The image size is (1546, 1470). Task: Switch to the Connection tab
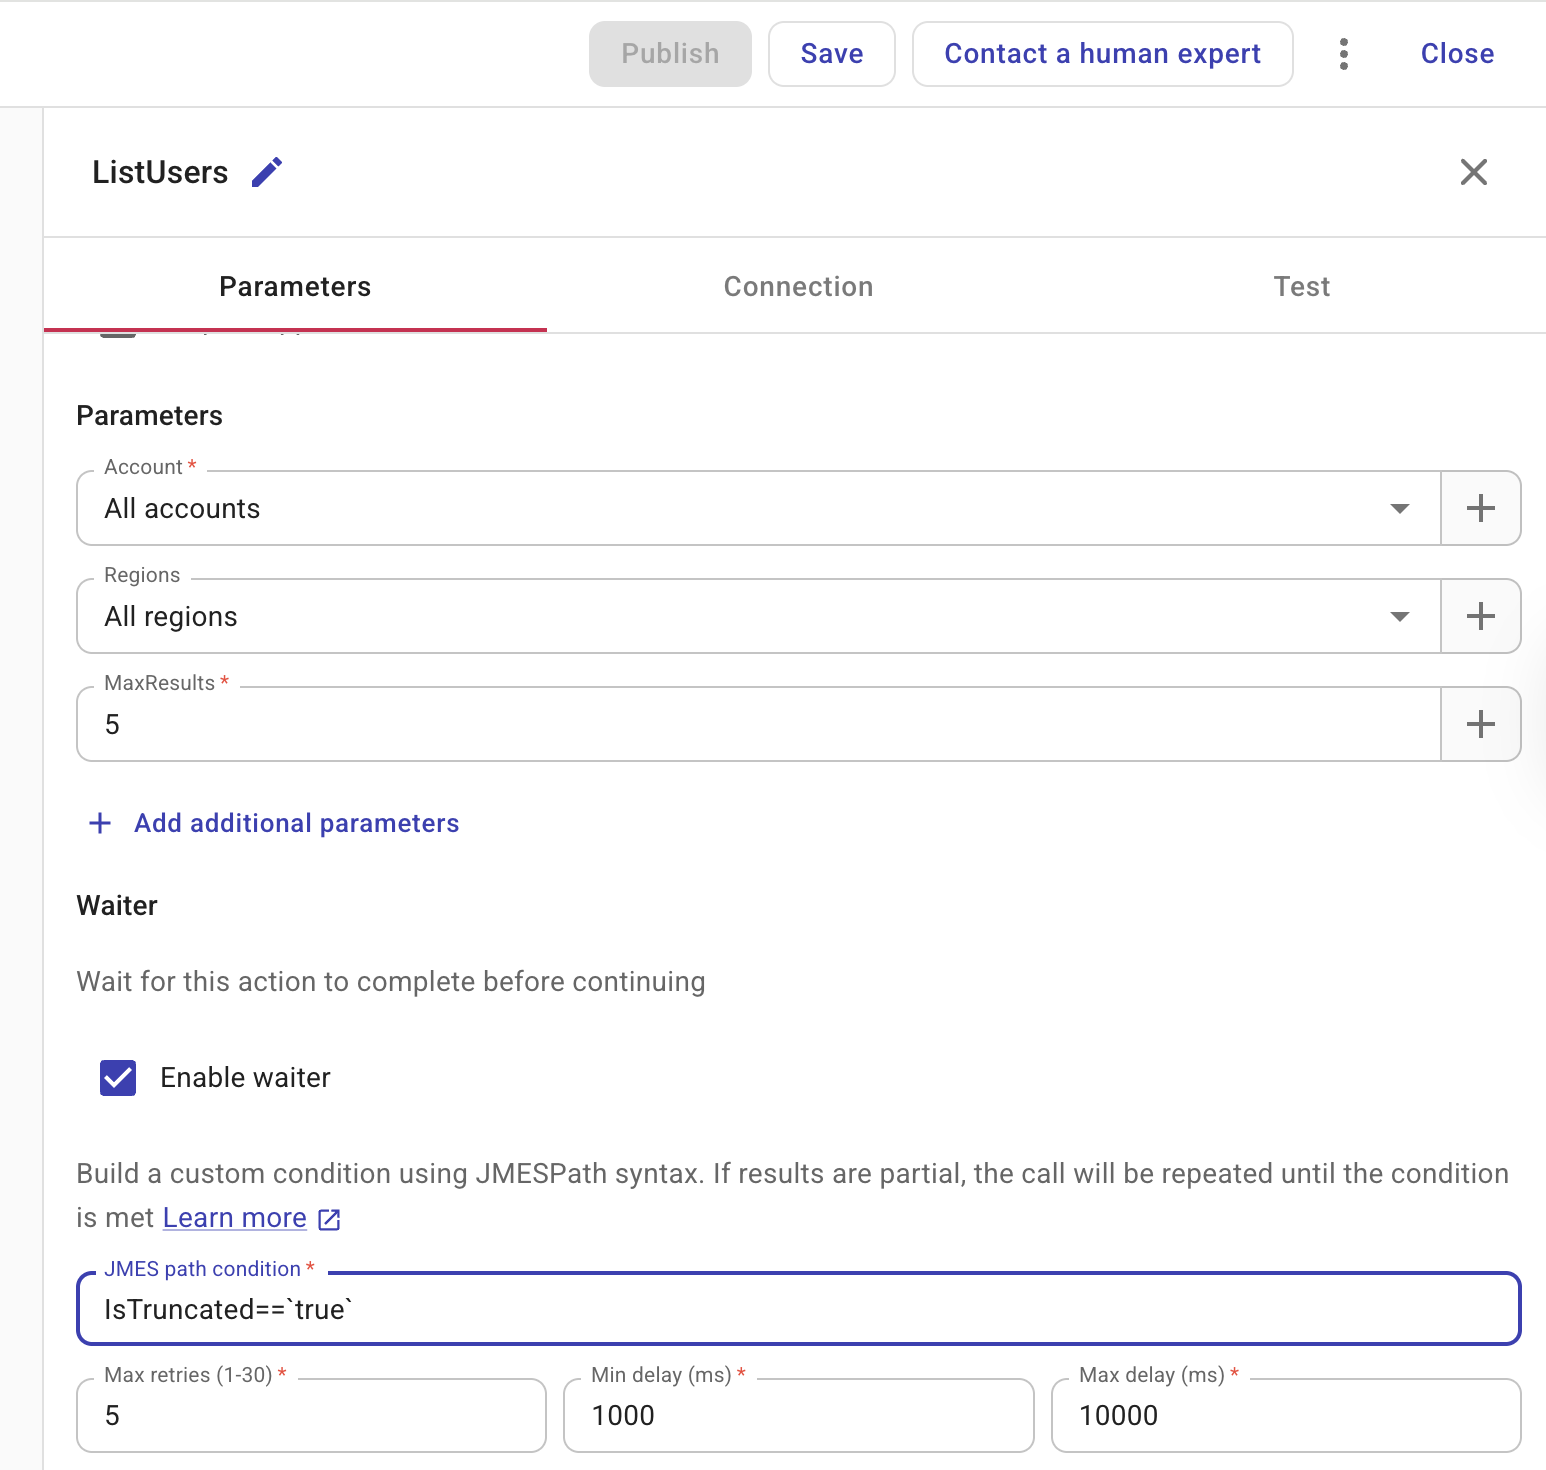798,287
